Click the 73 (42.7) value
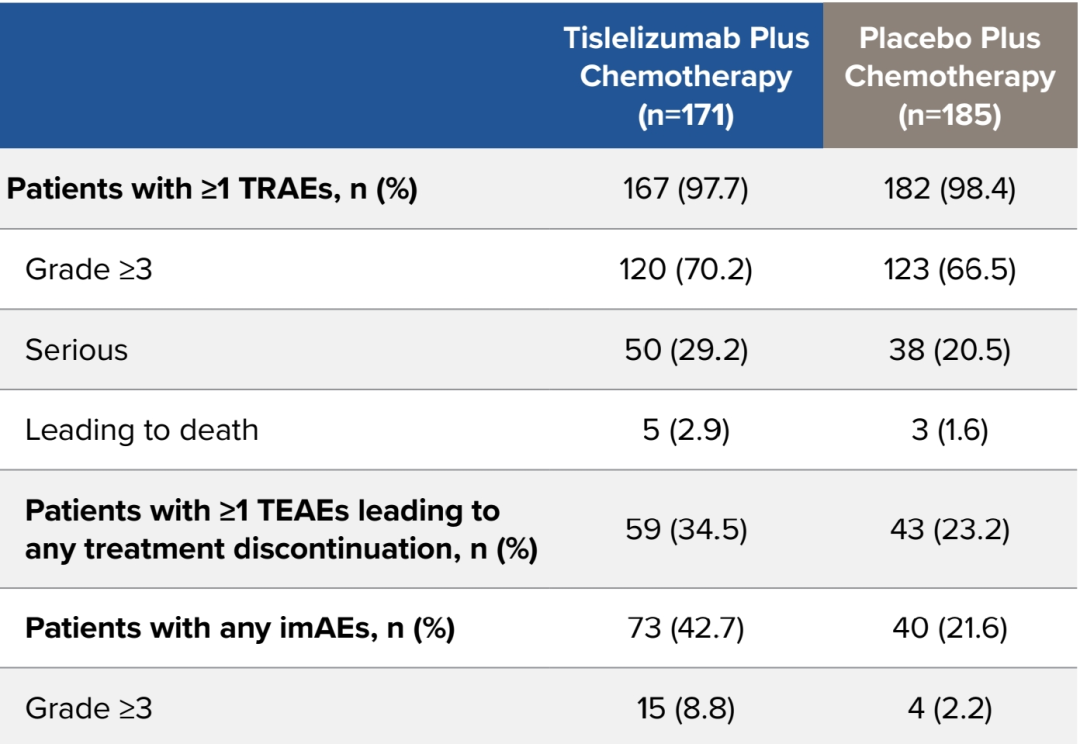The width and height of the screenshot is (1080, 744). click(686, 628)
